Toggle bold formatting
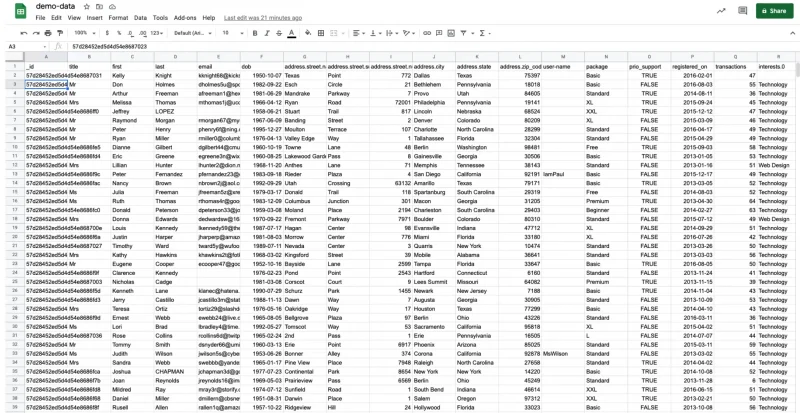 tap(255, 33)
